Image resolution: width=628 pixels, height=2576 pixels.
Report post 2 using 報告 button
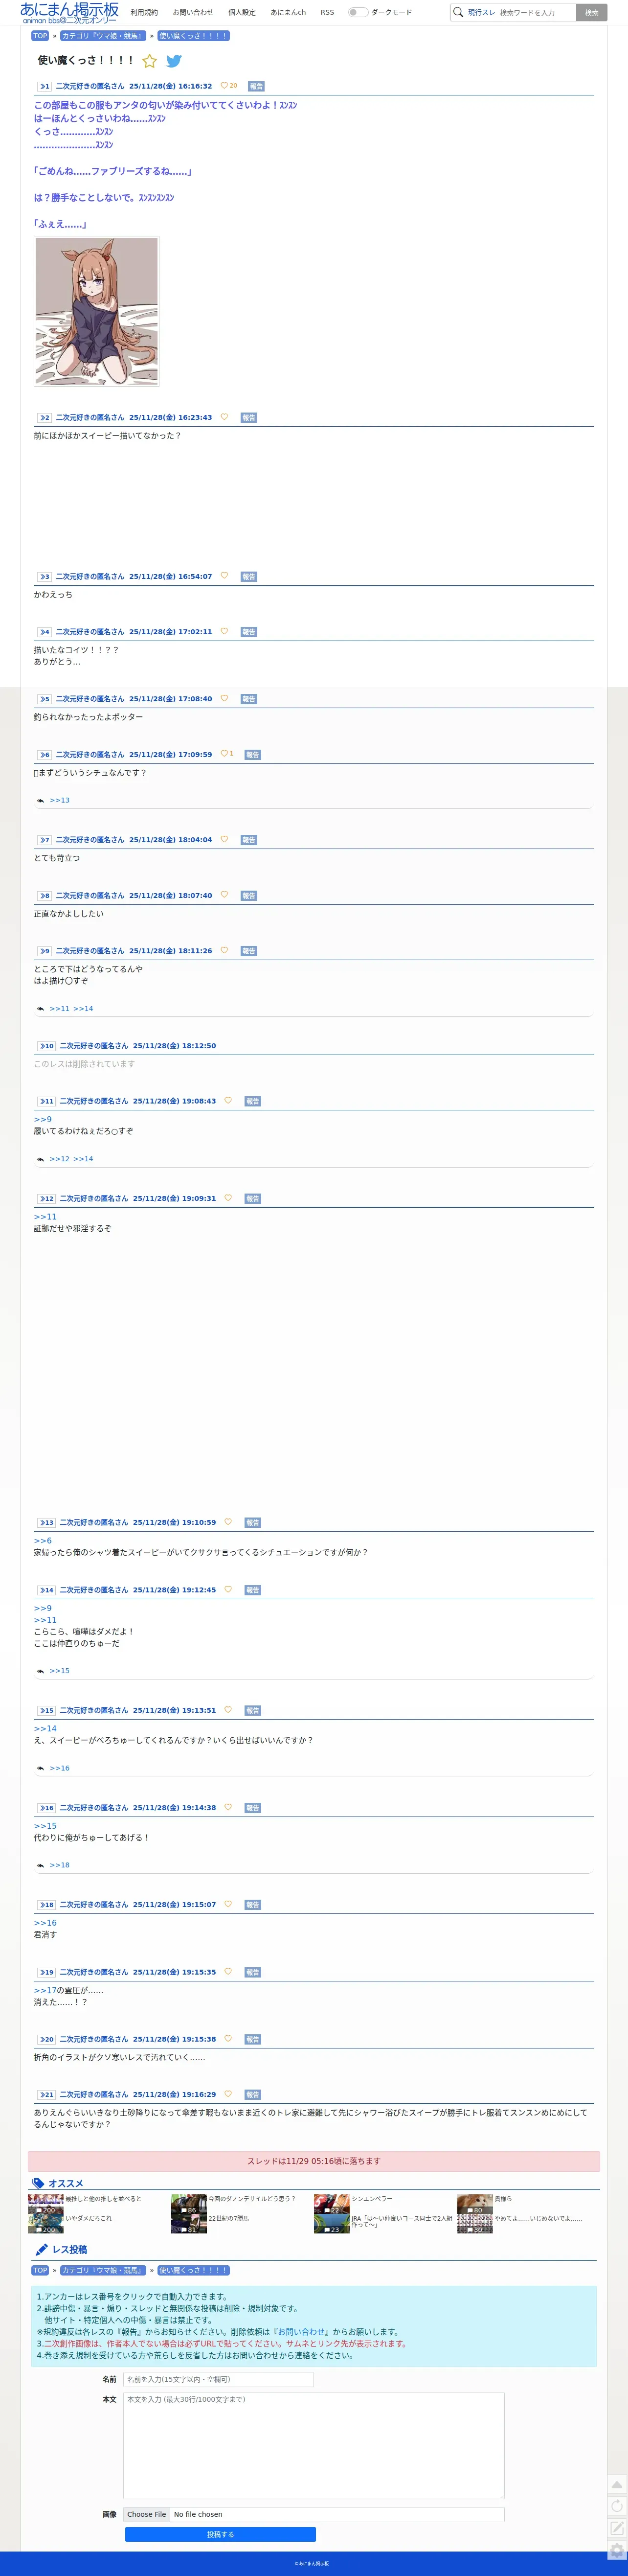pyautogui.click(x=249, y=417)
